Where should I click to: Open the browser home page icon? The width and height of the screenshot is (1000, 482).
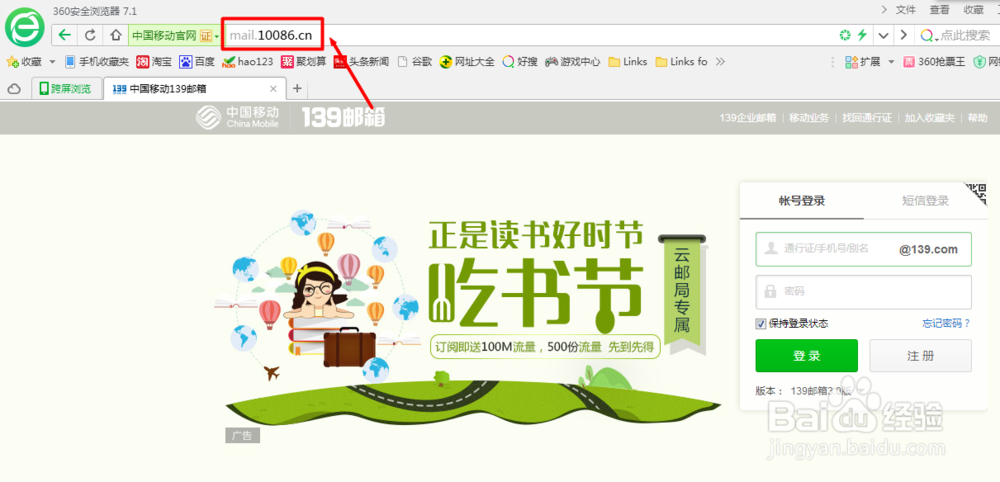click(115, 35)
